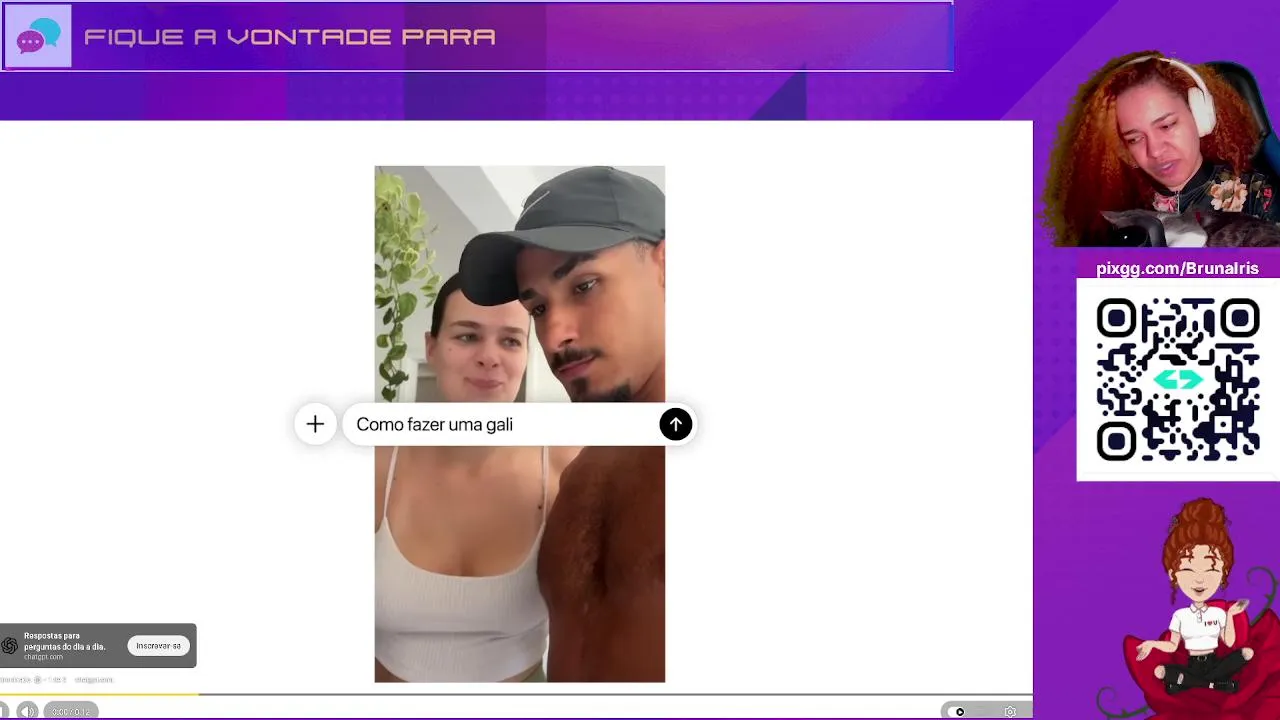The height and width of the screenshot is (720, 1280).
Task: Click the pixgg.com/BrunaIris link text
Action: point(1177,268)
